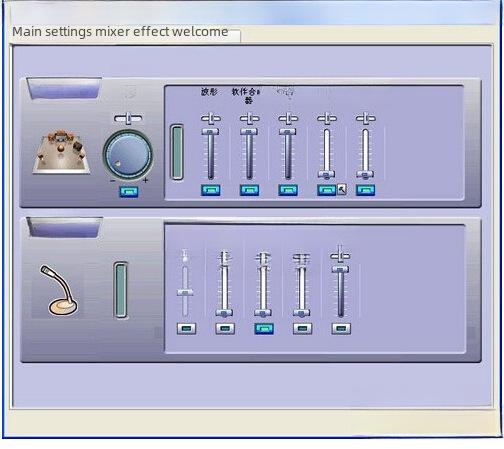Click the speaker room playback icon

click(x=61, y=152)
